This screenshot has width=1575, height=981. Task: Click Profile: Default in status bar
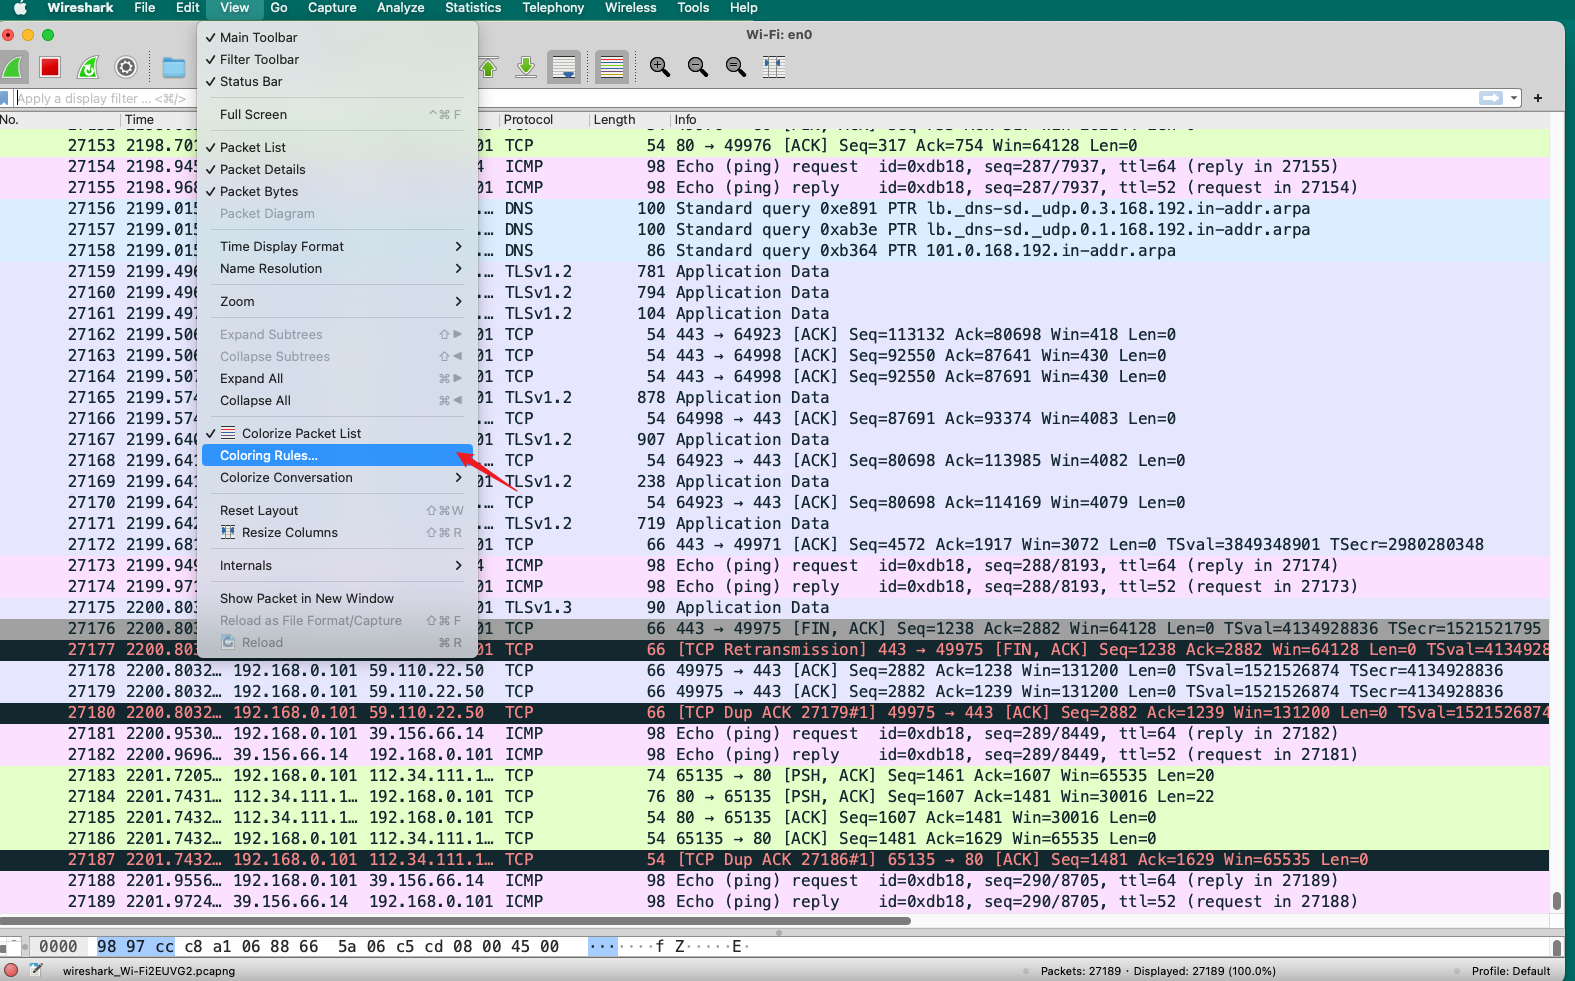[x=1510, y=971]
